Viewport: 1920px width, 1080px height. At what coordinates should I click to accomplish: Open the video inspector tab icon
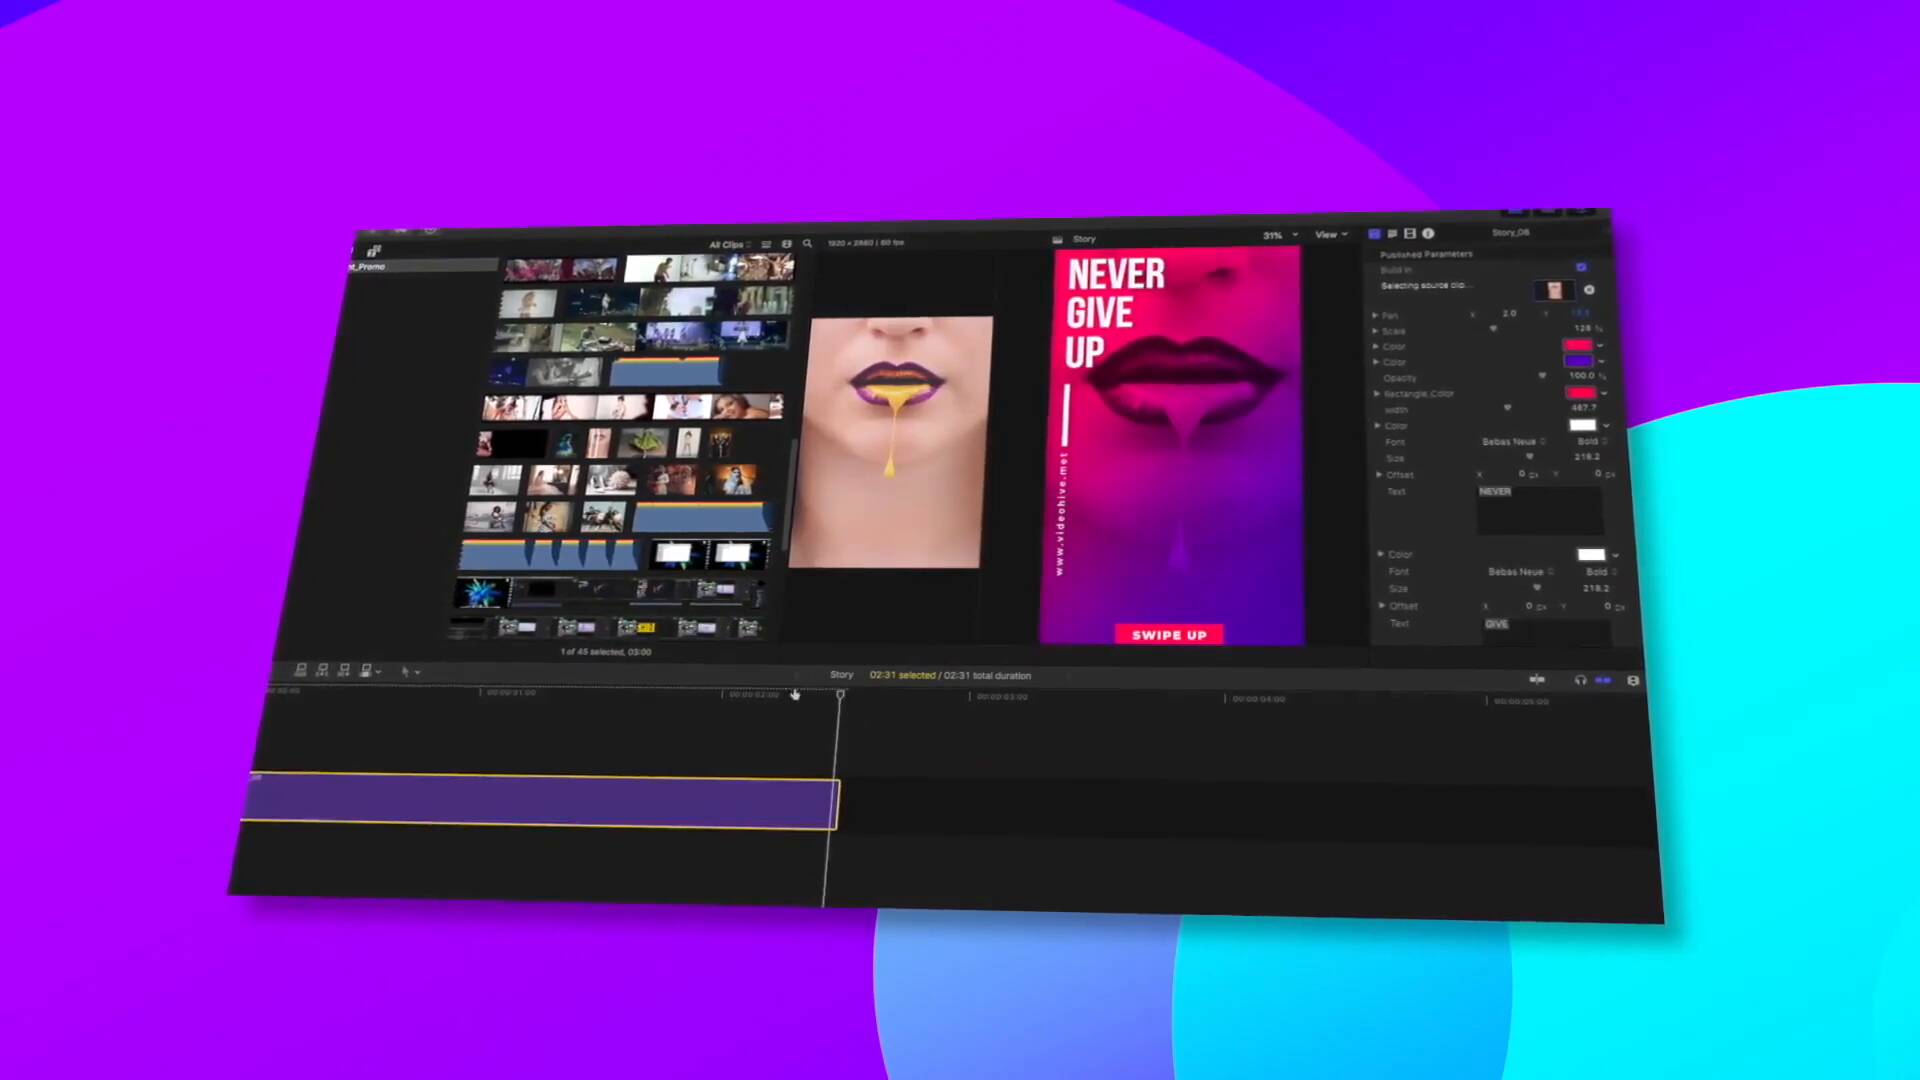point(1374,234)
